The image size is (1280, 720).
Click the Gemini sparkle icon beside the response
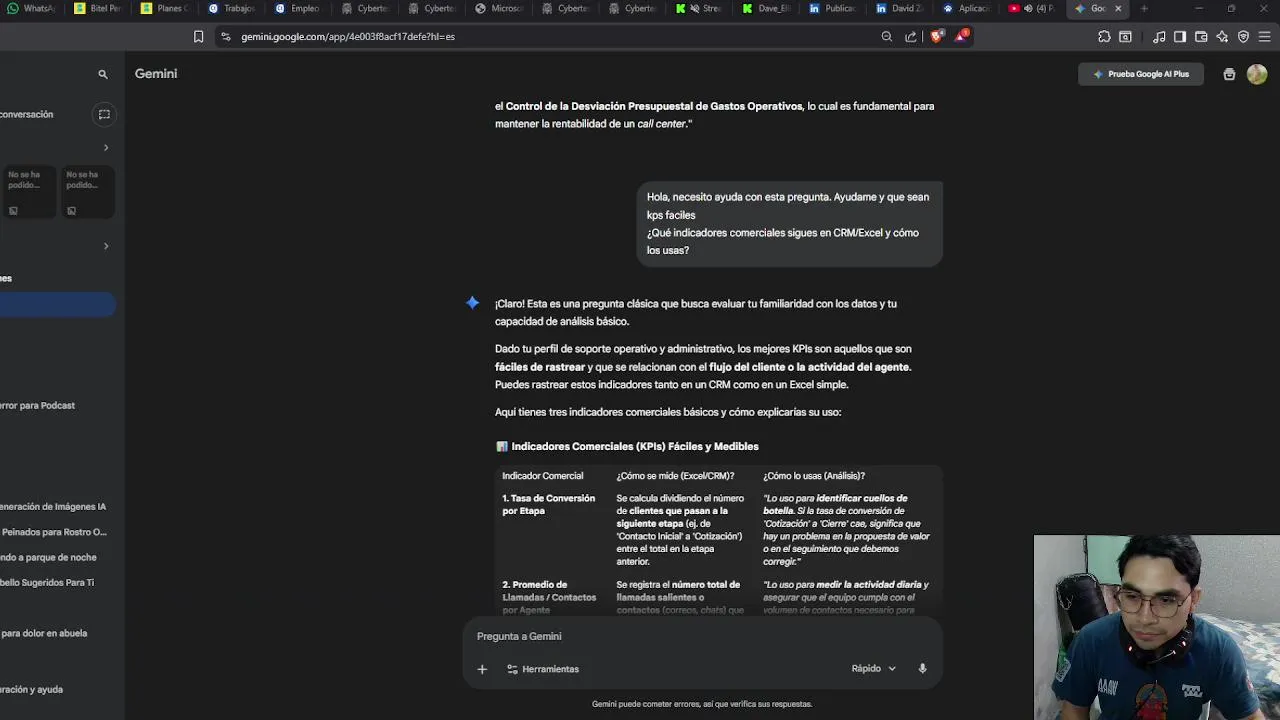pos(472,303)
